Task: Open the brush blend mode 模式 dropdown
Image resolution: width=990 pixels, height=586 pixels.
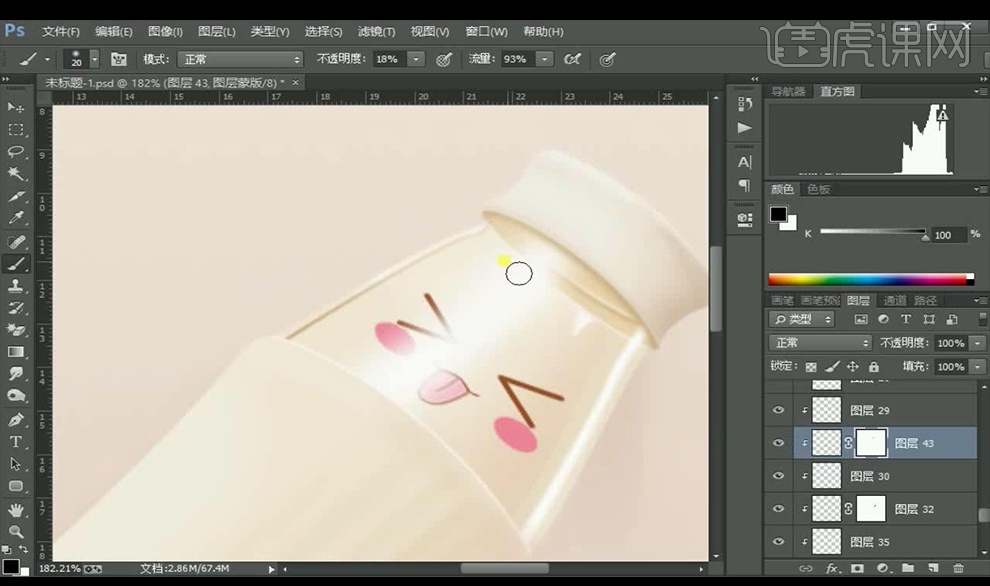Action: (239, 59)
